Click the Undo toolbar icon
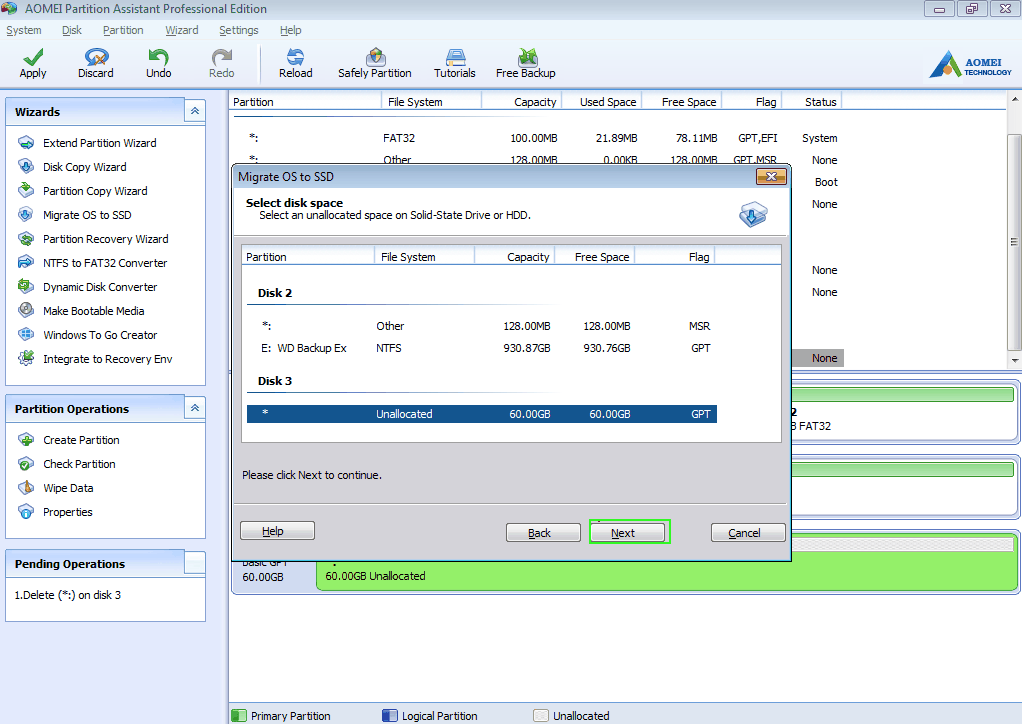Screen dimensions: 1022x724 coord(158,63)
